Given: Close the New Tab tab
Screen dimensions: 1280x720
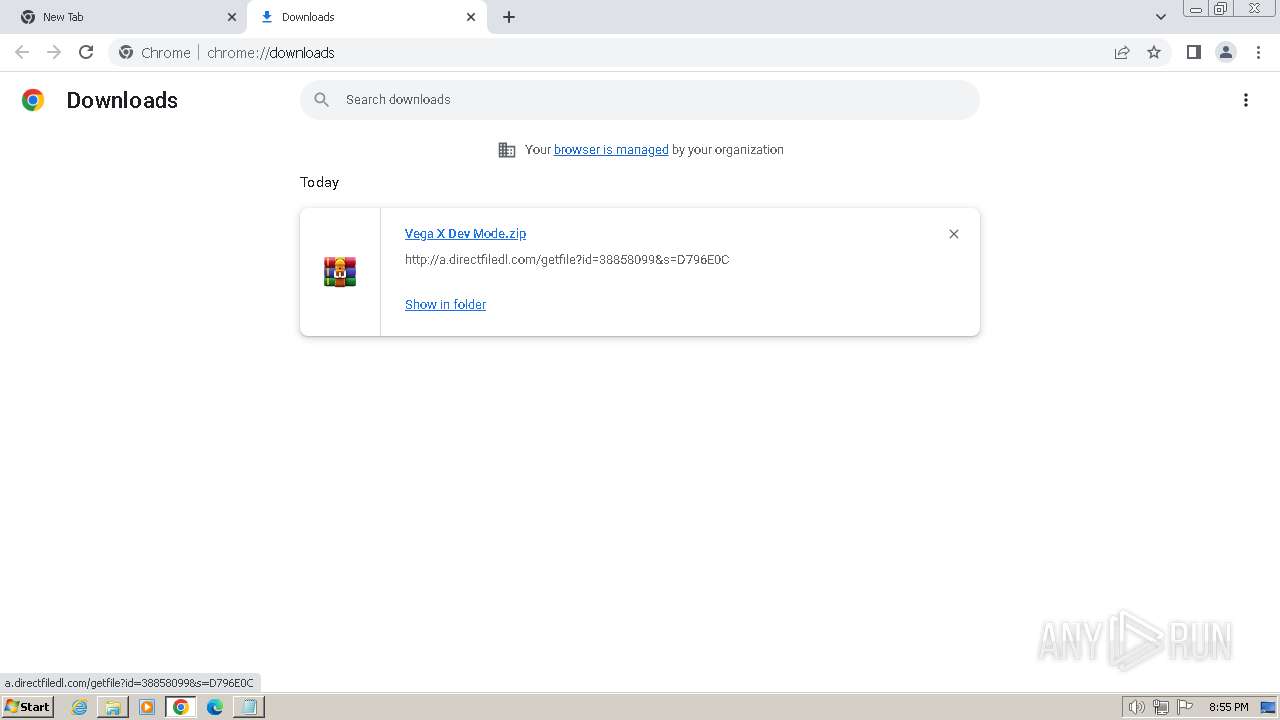Looking at the screenshot, I should [x=231, y=17].
